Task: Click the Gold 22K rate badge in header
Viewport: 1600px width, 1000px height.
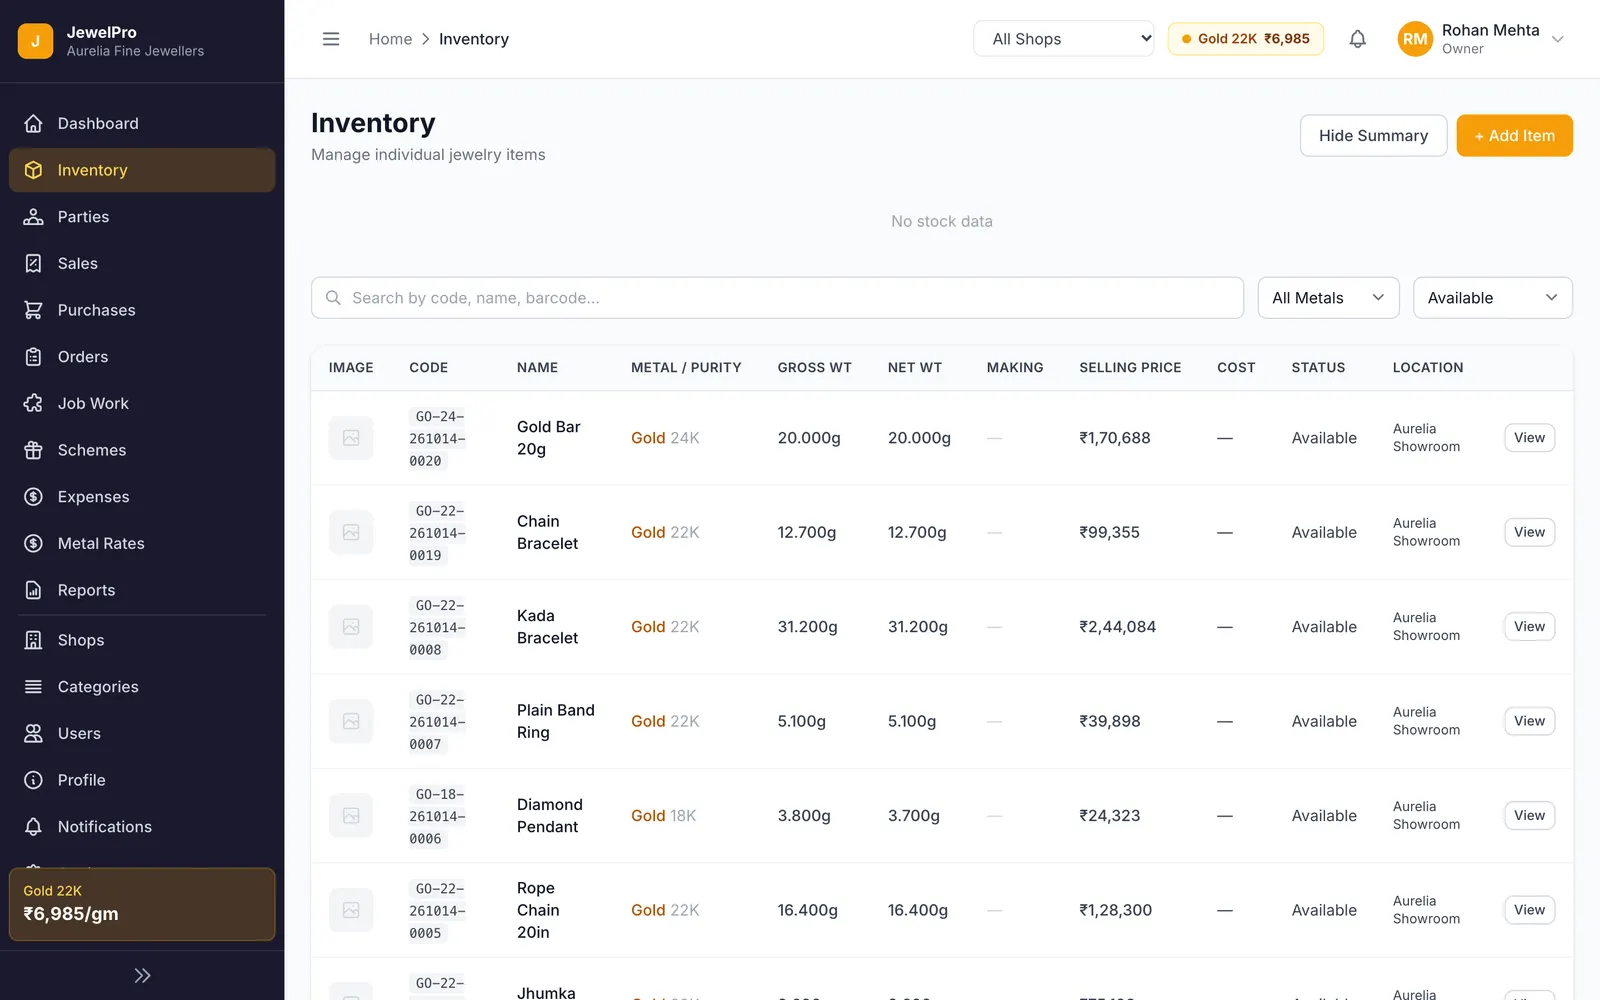Action: (1245, 39)
